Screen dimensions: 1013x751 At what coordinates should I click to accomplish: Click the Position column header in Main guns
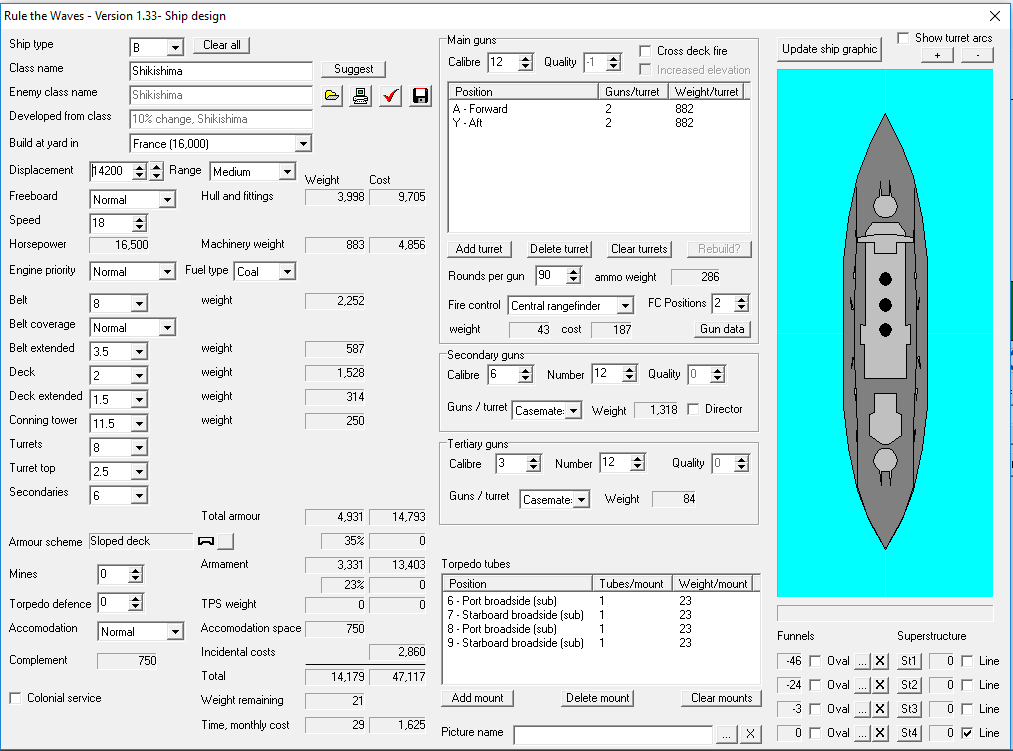(523, 92)
